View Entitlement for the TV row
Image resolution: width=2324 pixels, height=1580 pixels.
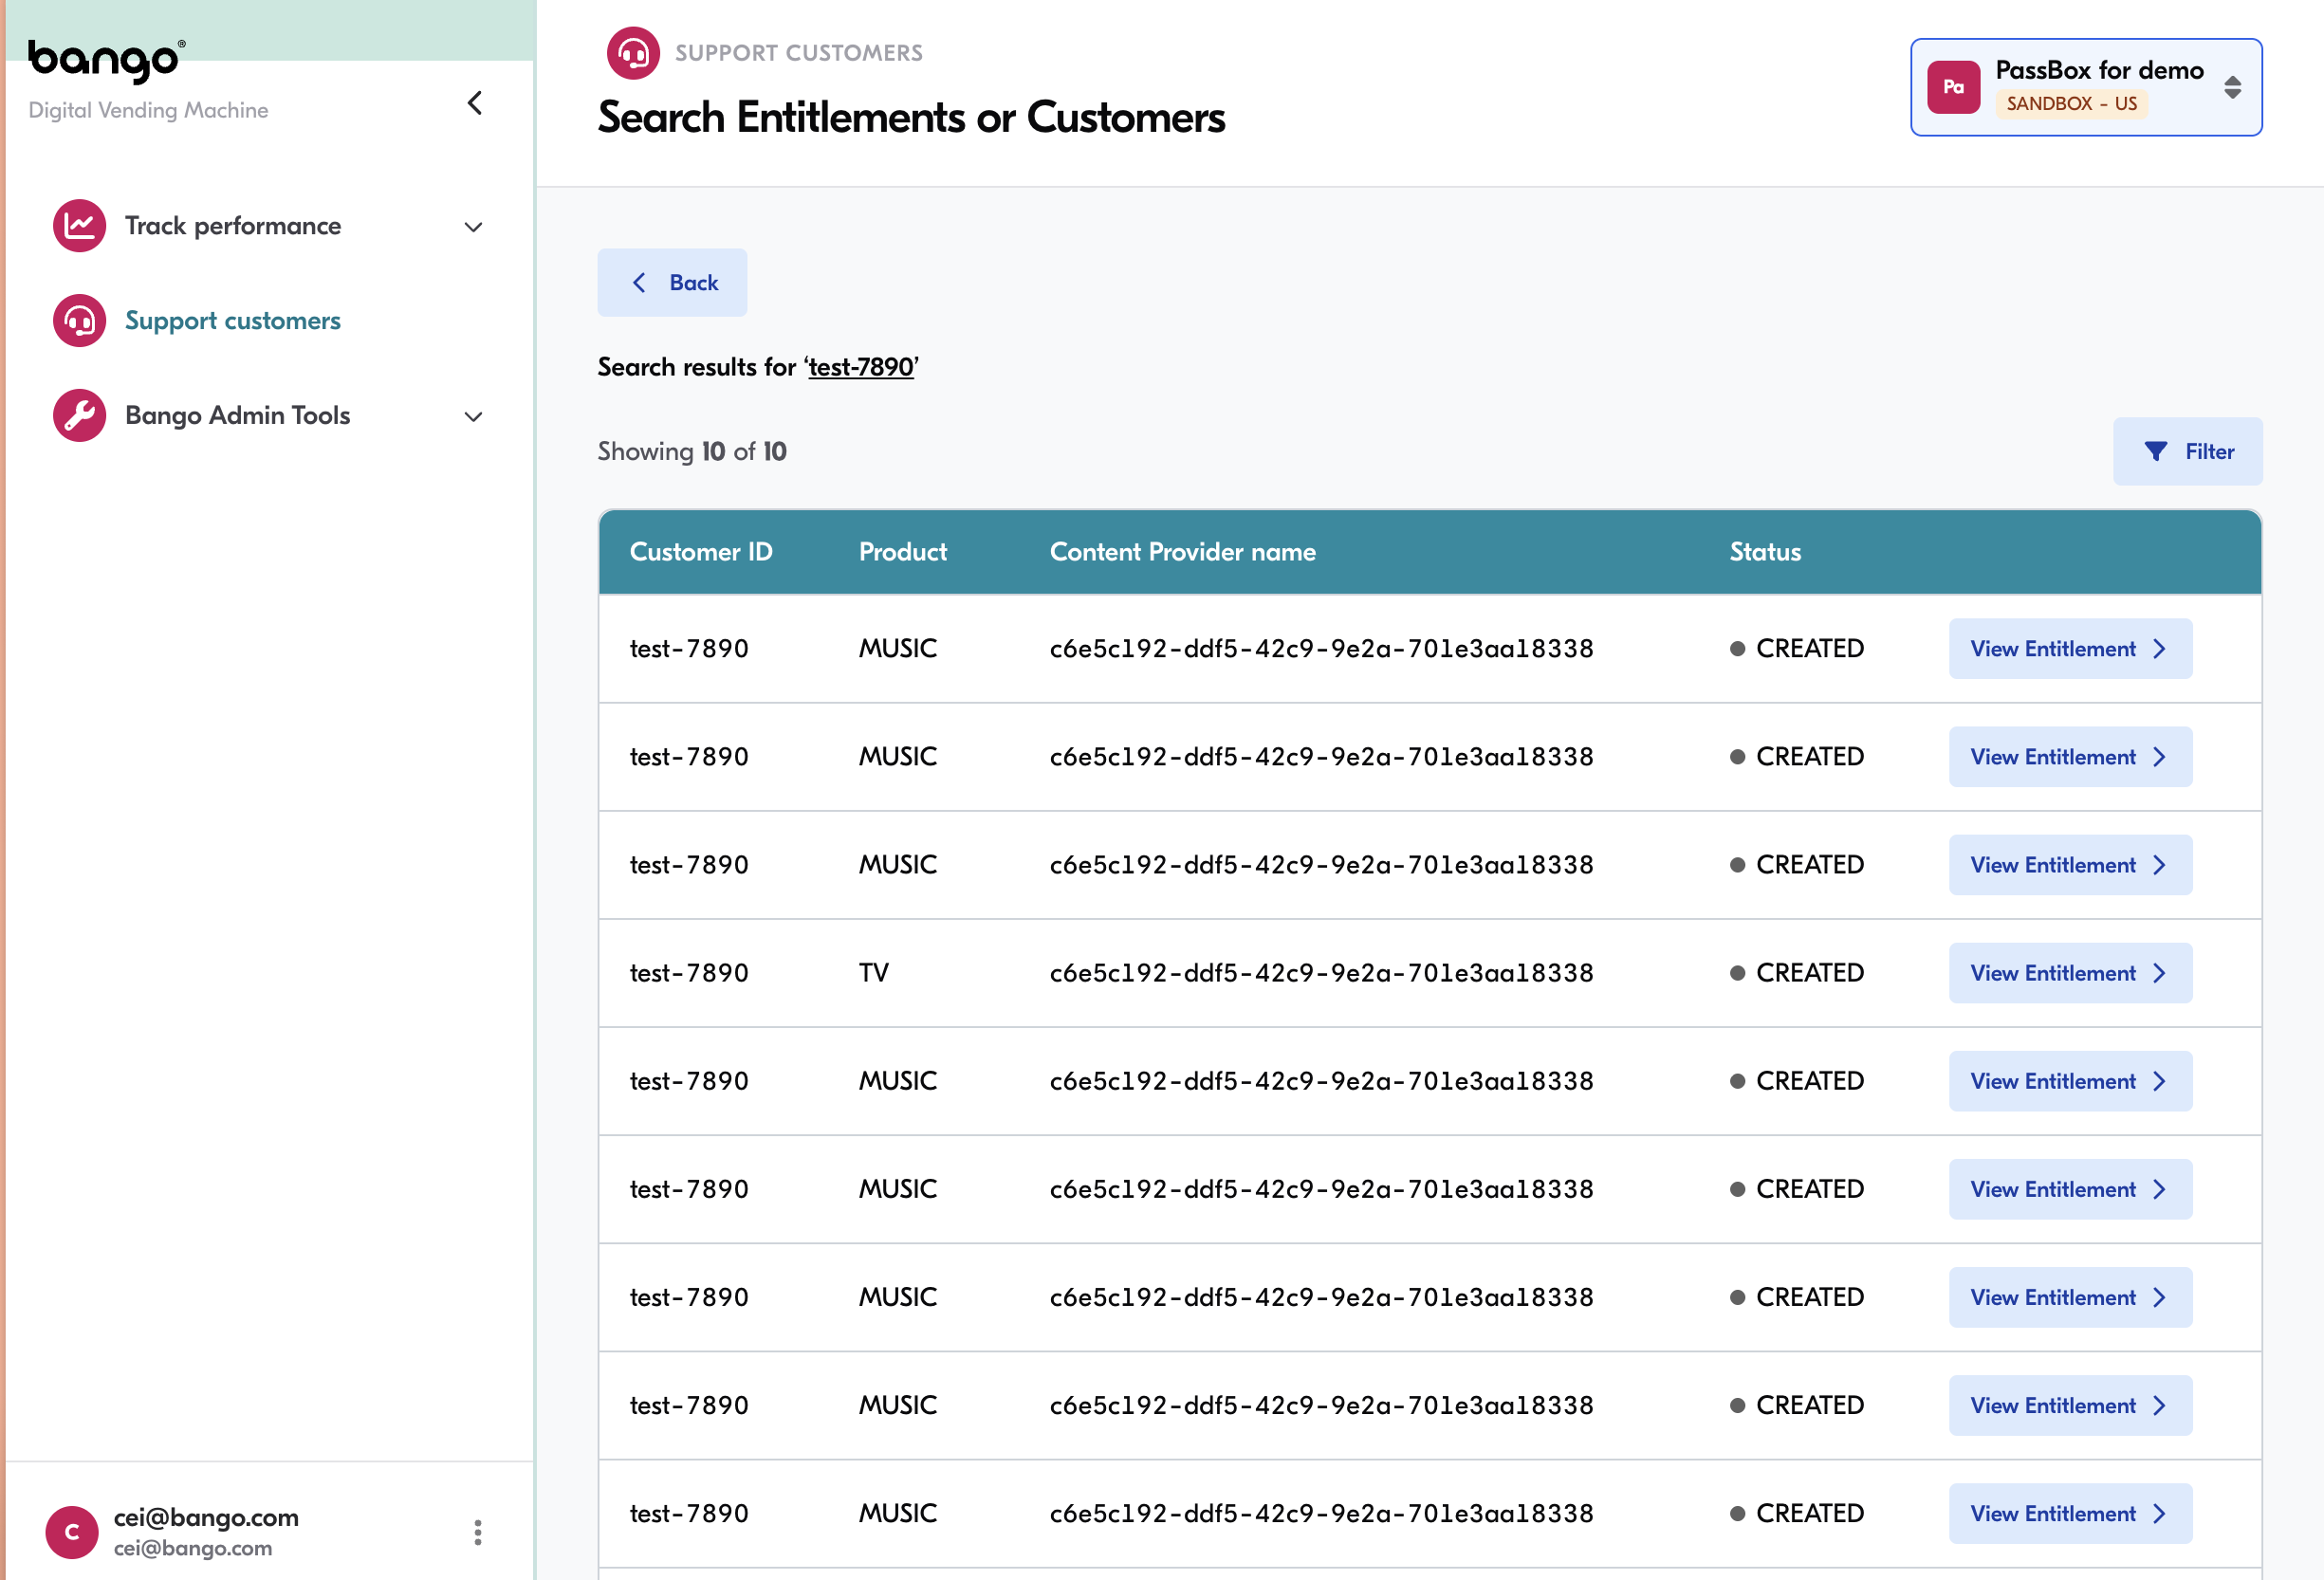(2070, 973)
